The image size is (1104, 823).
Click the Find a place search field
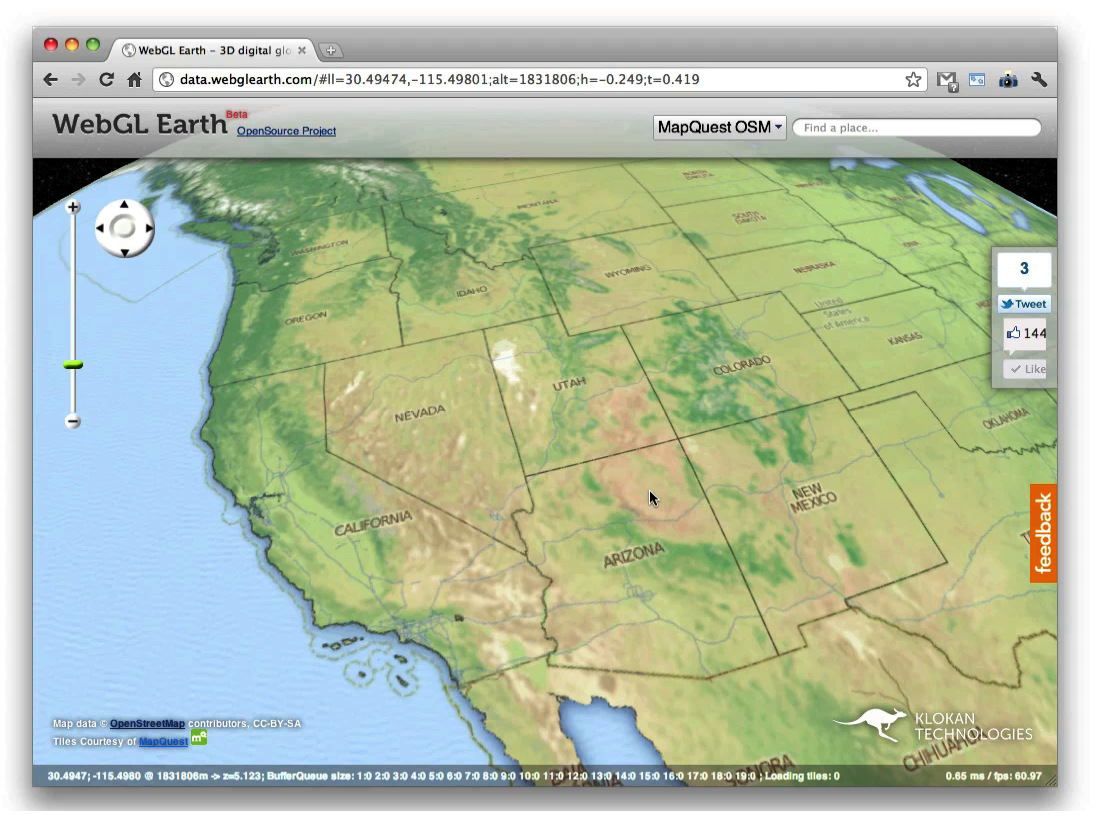coord(917,127)
